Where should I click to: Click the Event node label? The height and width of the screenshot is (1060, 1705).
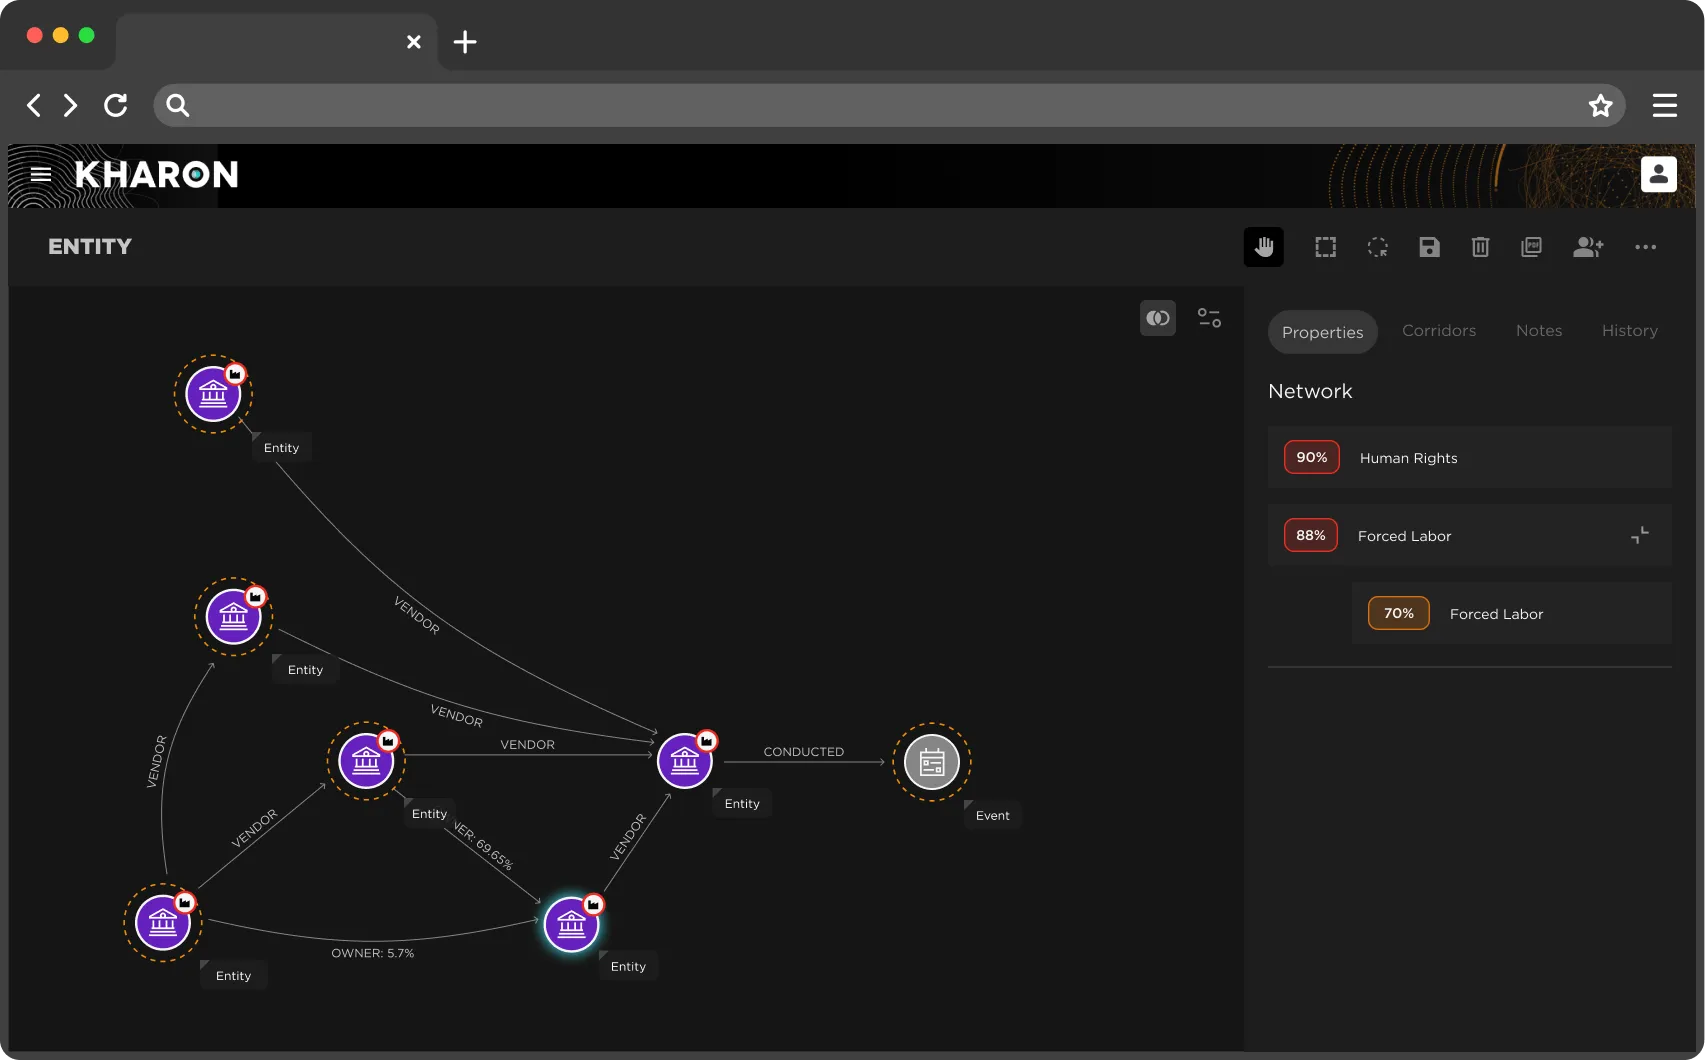tap(993, 816)
